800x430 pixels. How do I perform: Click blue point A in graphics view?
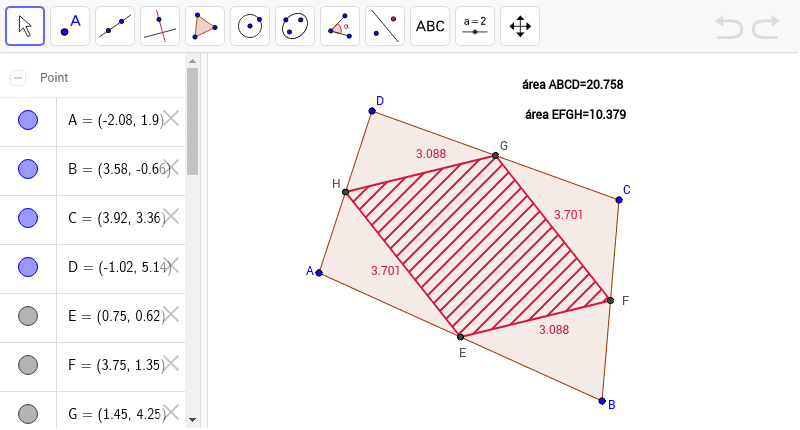319,273
